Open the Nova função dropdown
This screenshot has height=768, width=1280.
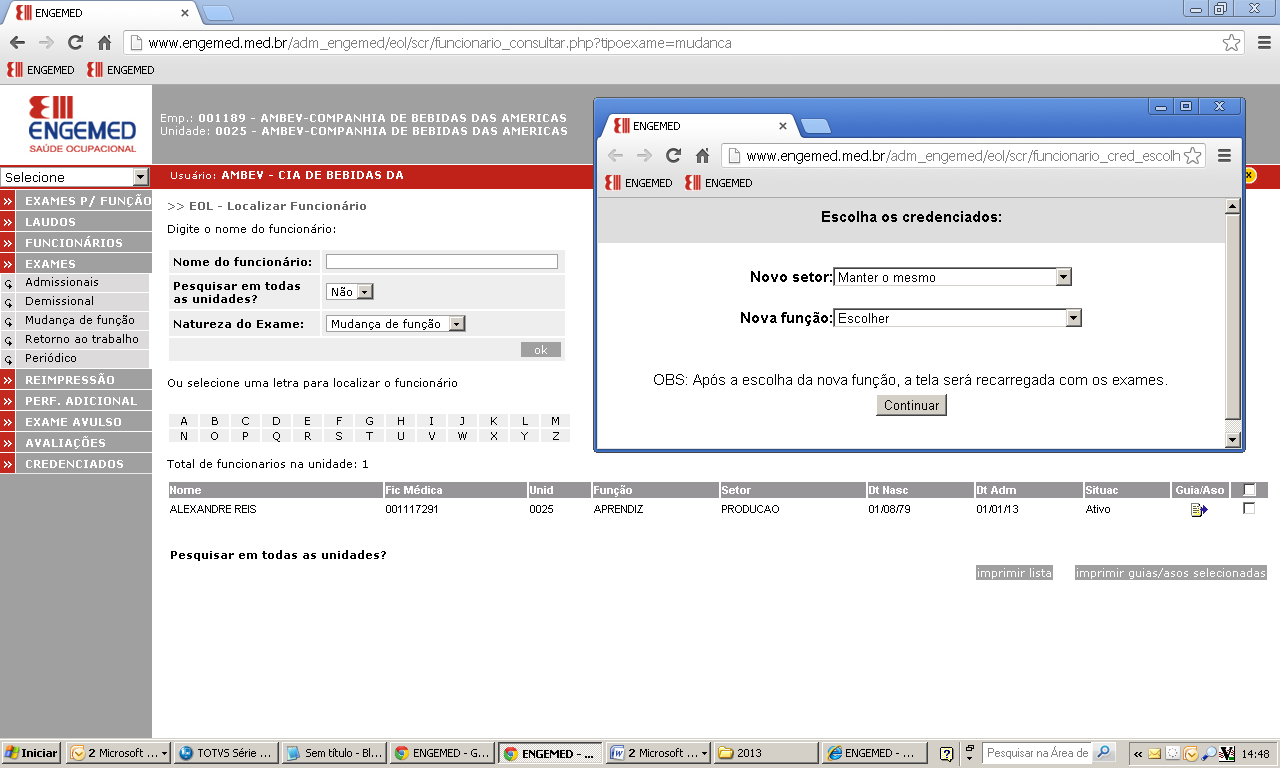click(958, 318)
